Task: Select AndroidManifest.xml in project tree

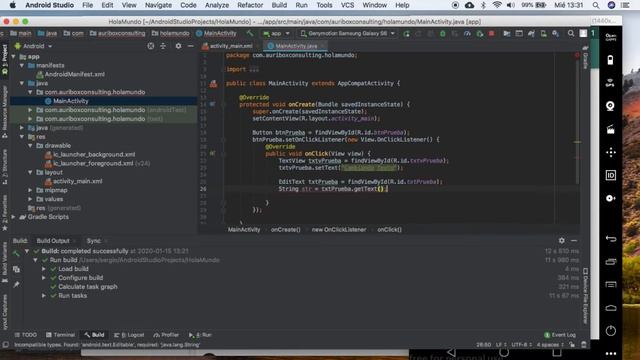Action: pos(74,74)
